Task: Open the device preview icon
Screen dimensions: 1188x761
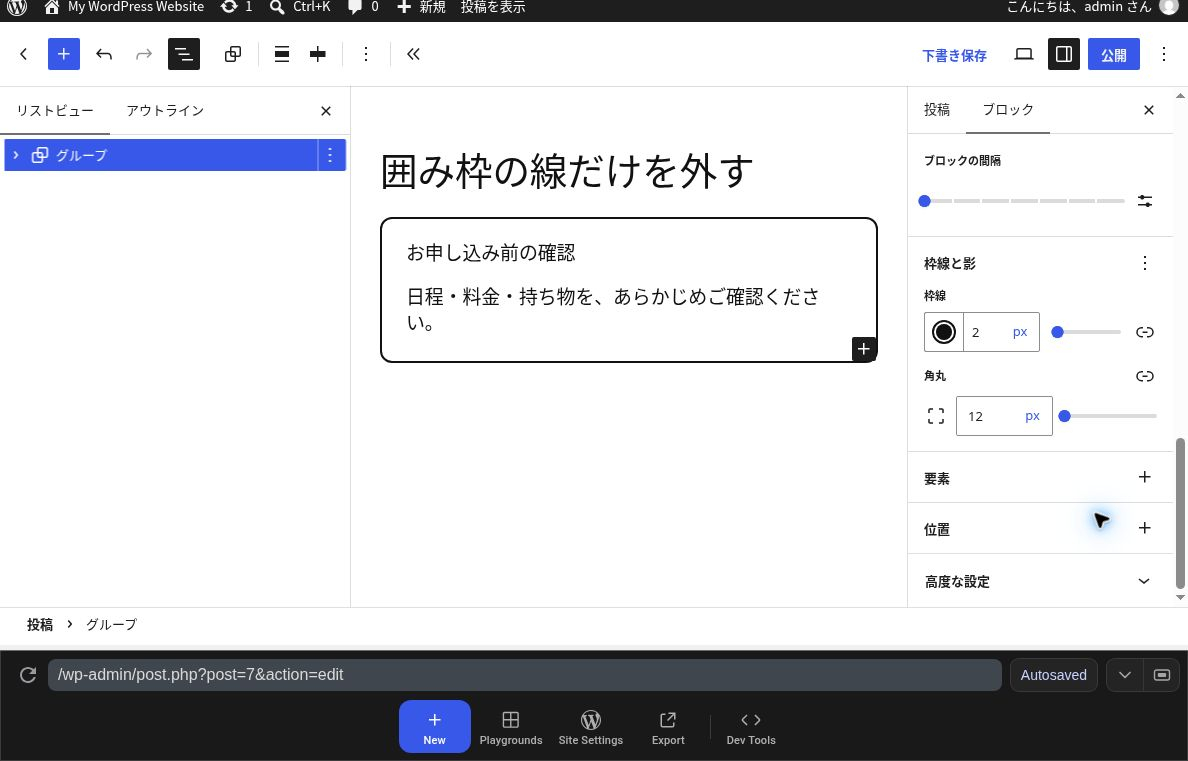Action: pyautogui.click(x=1024, y=54)
